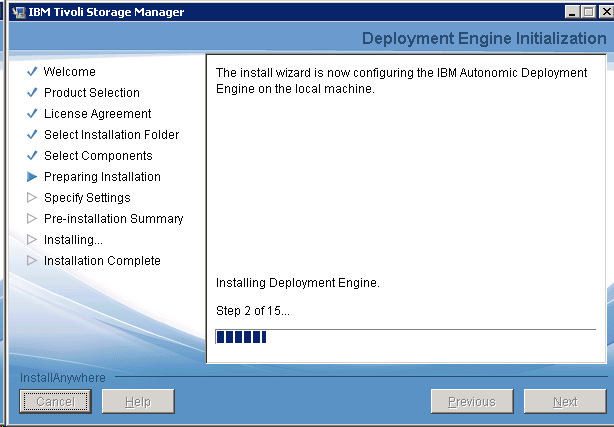Go back with the Previous button

[x=471, y=402]
